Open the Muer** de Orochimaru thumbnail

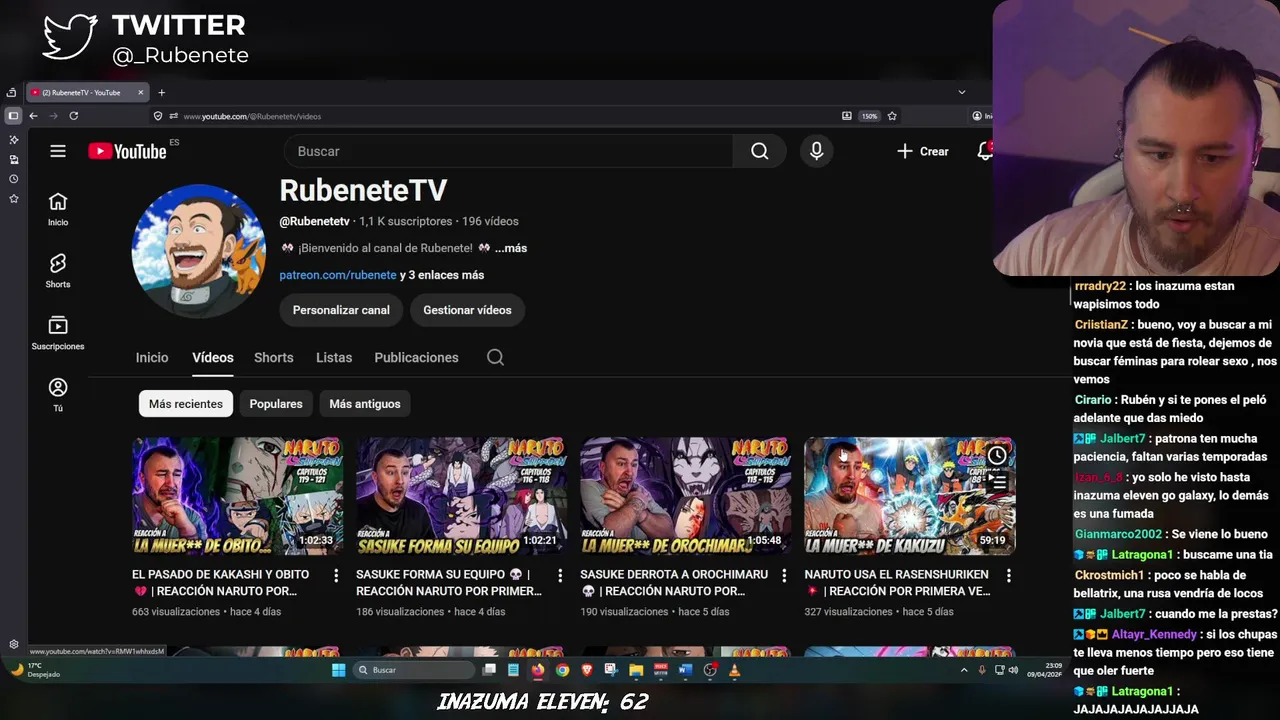[686, 496]
